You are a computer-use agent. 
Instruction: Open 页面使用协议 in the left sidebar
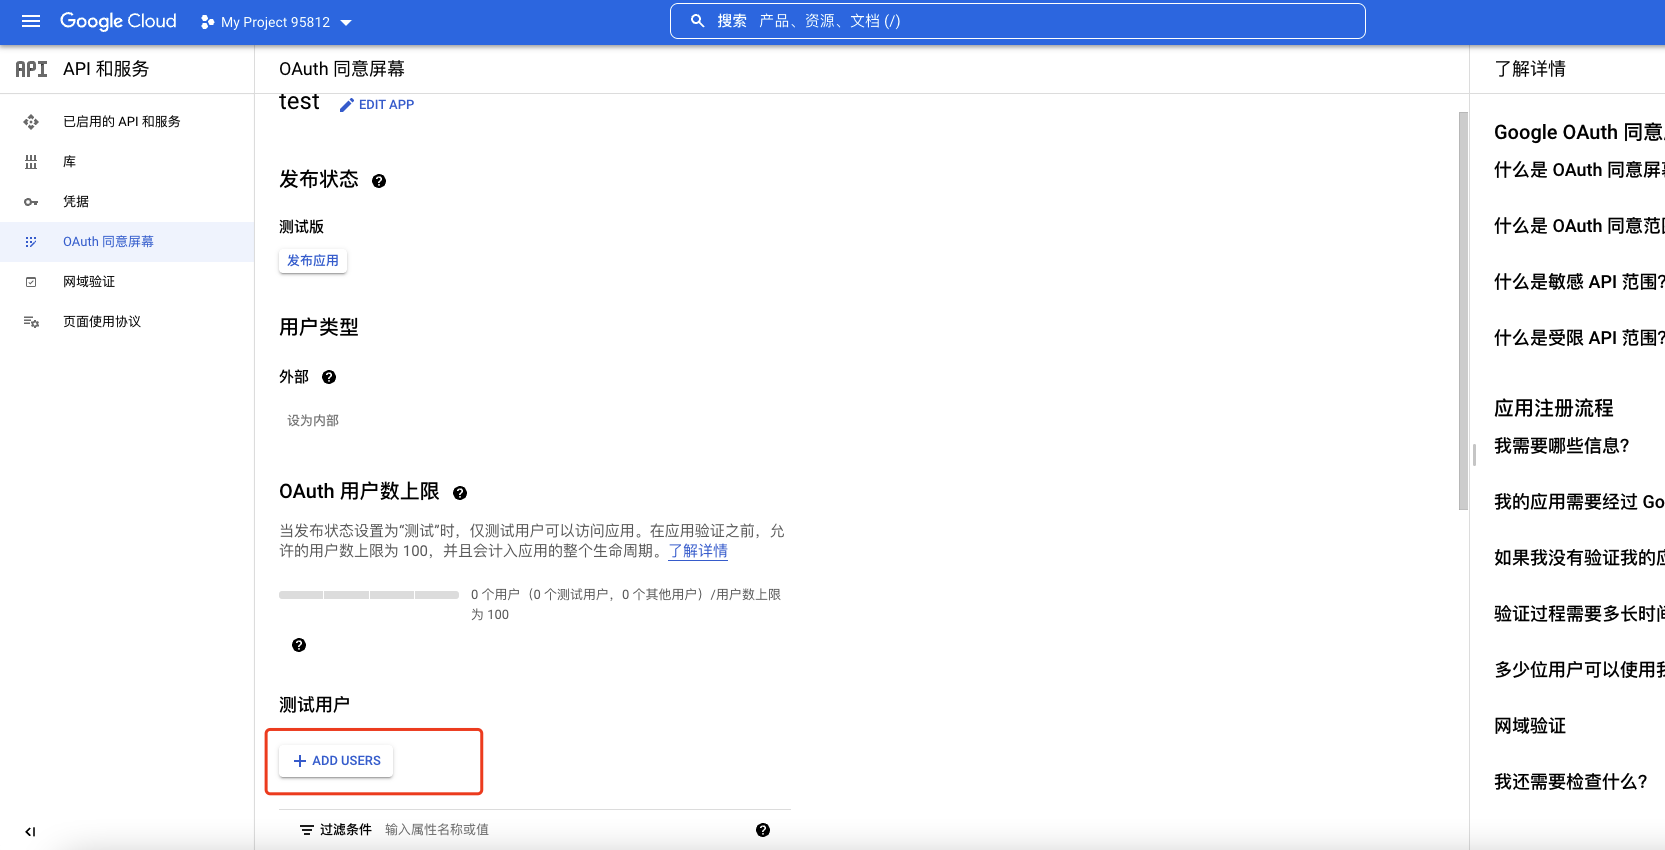click(x=102, y=322)
